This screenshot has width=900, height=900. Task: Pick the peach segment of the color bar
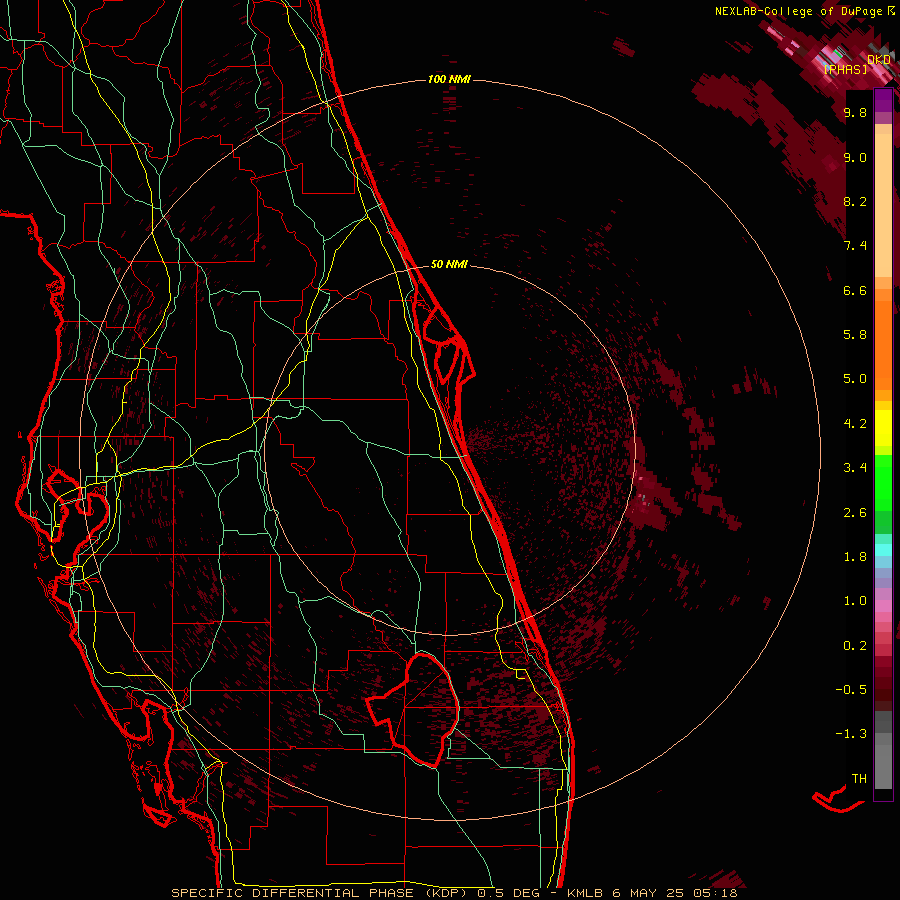click(883, 207)
